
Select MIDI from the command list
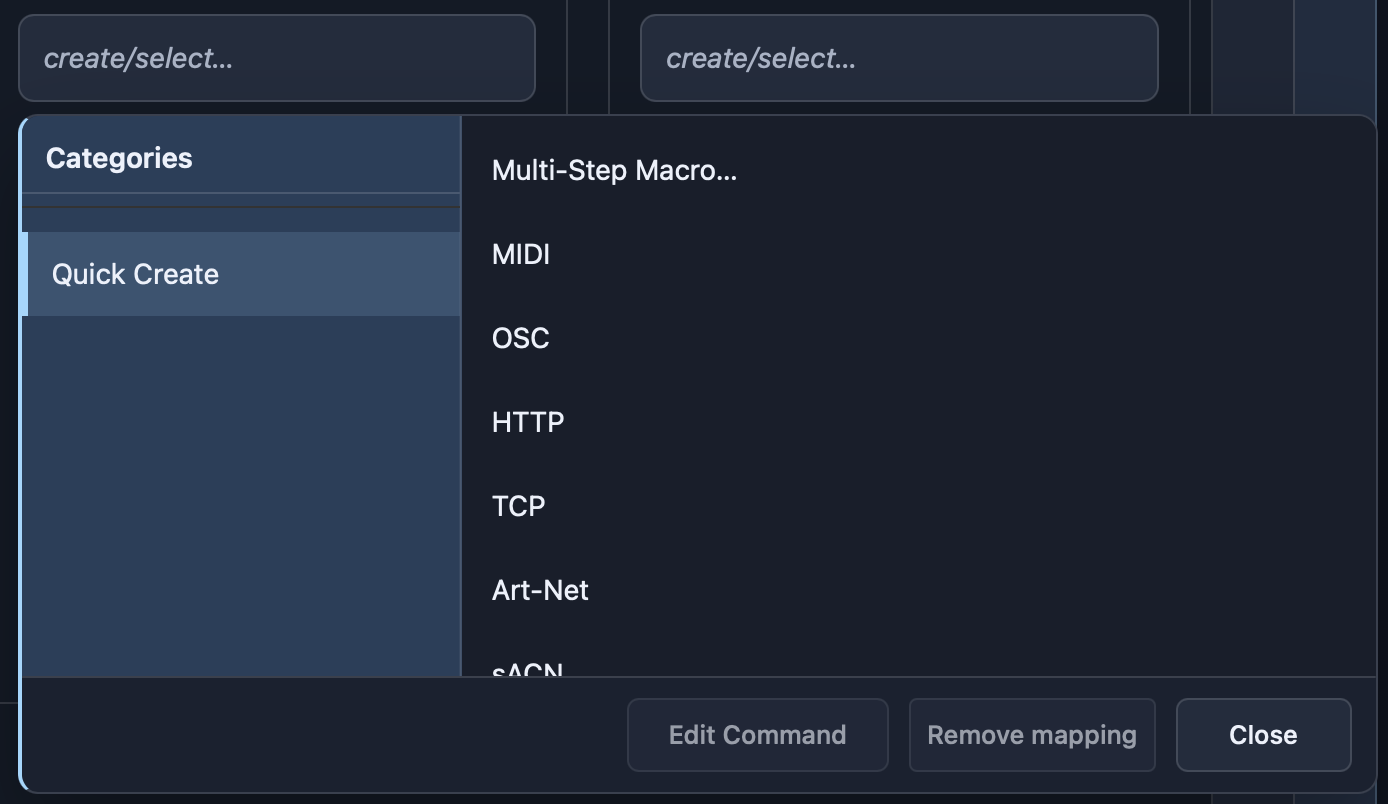pos(520,254)
